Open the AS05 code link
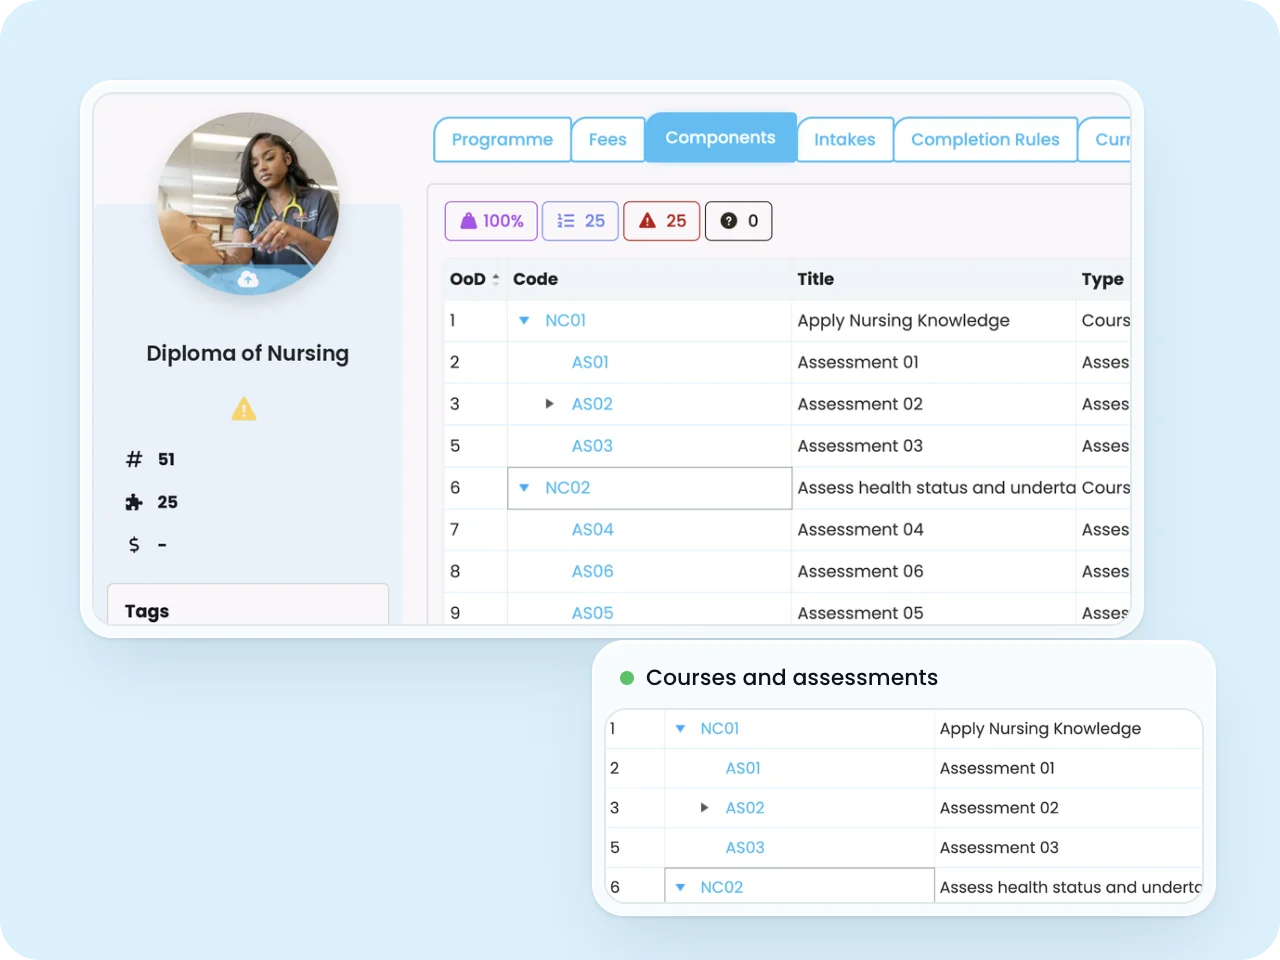The image size is (1280, 960). tap(592, 613)
